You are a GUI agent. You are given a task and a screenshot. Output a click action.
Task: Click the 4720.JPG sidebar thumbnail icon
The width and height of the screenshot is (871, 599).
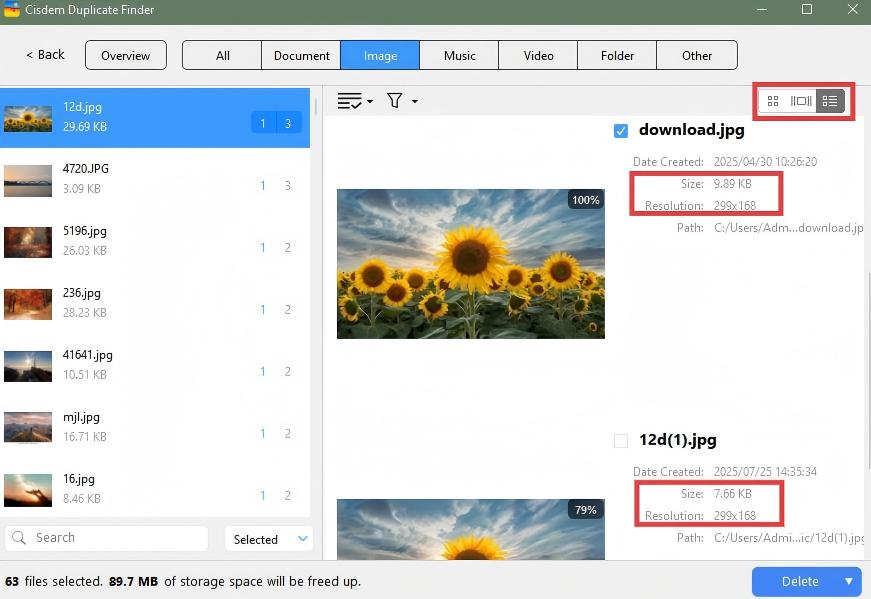[27, 180]
